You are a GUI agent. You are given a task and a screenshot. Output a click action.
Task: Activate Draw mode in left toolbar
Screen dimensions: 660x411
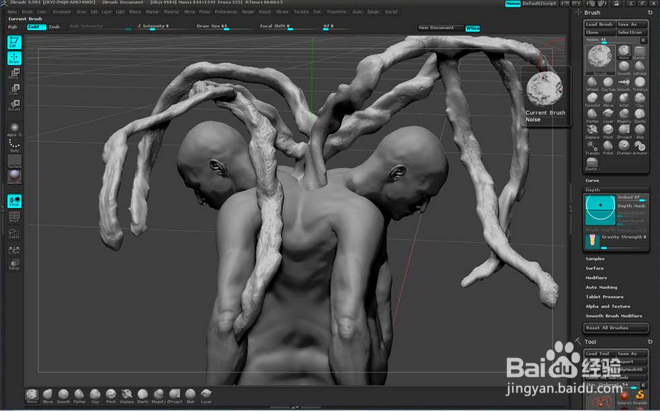[x=14, y=58]
